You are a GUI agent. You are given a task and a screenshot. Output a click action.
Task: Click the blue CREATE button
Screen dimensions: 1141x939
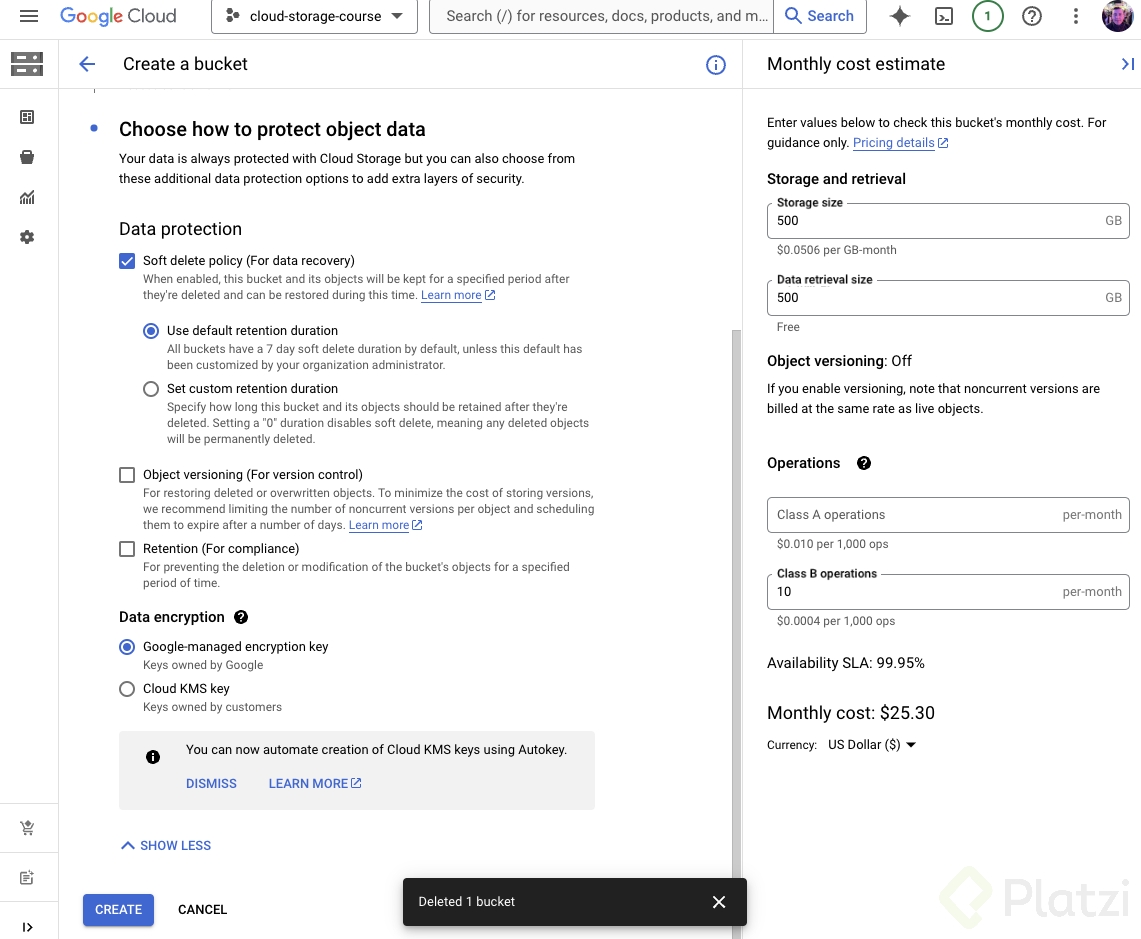coord(118,910)
